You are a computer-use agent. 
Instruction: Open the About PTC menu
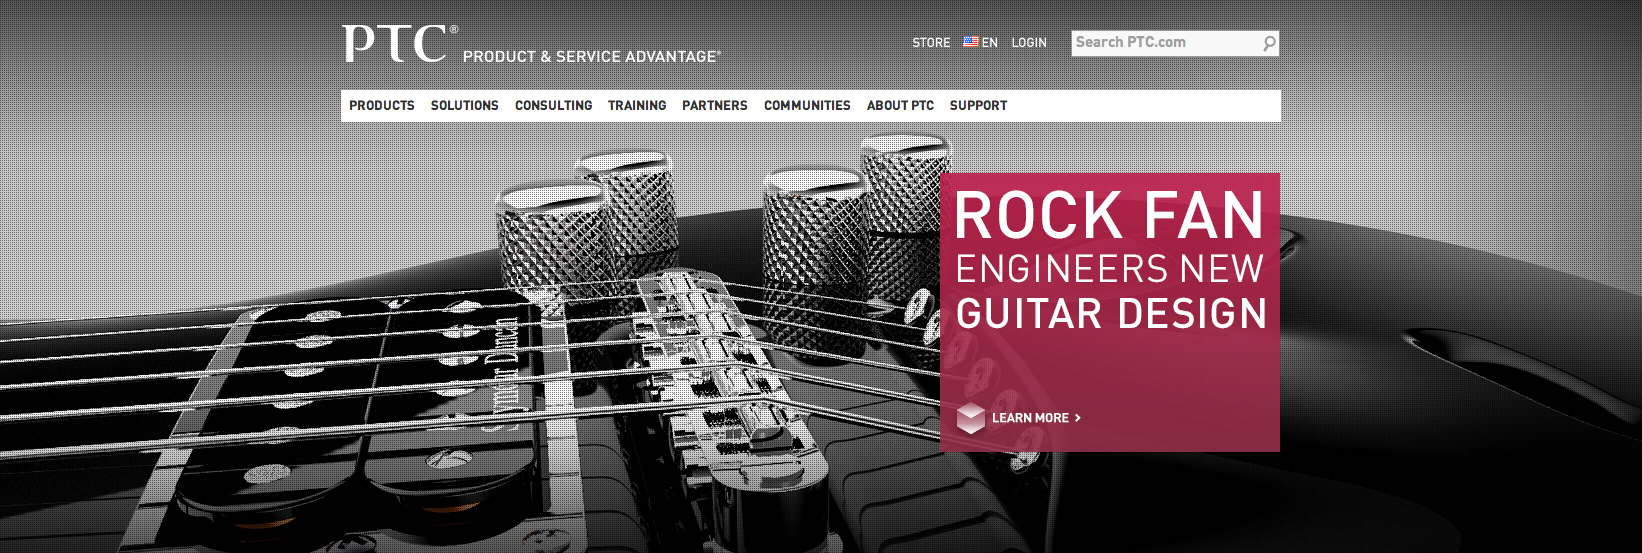[x=900, y=105]
